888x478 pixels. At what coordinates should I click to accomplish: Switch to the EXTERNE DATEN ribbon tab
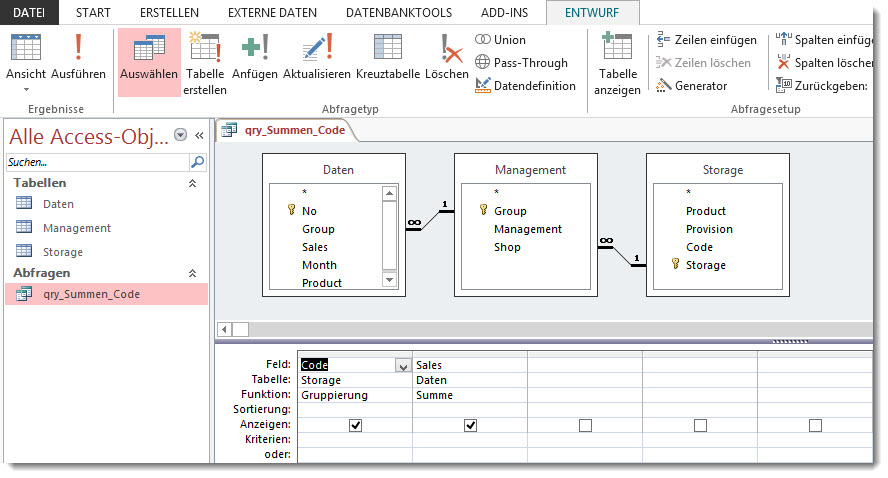click(x=272, y=13)
